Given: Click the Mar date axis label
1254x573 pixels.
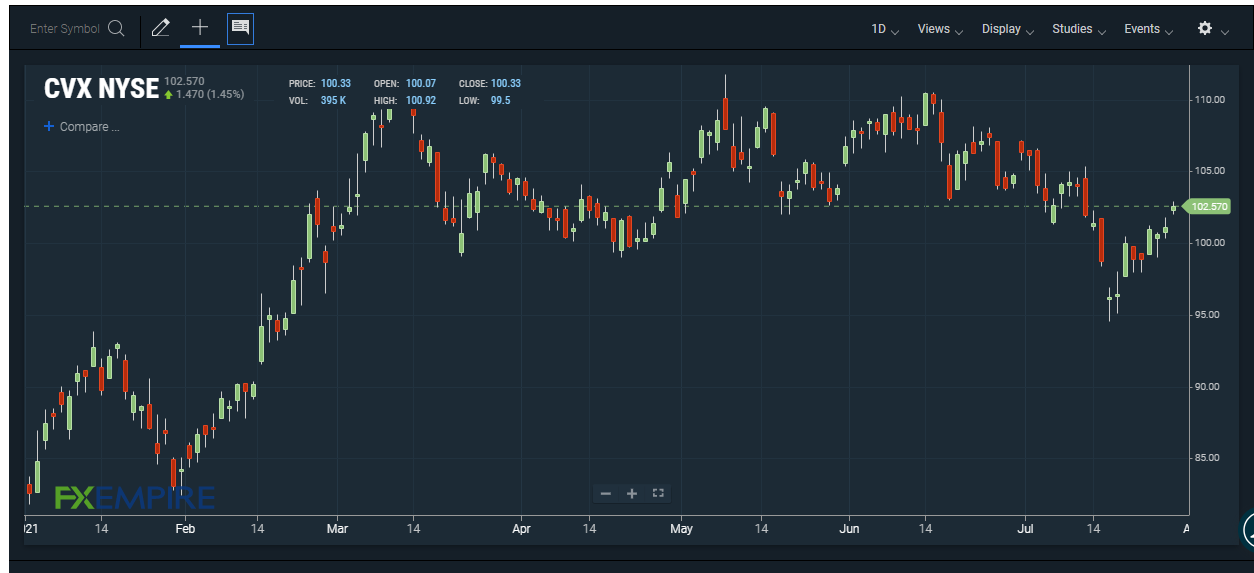Looking at the screenshot, I should pos(337,528).
